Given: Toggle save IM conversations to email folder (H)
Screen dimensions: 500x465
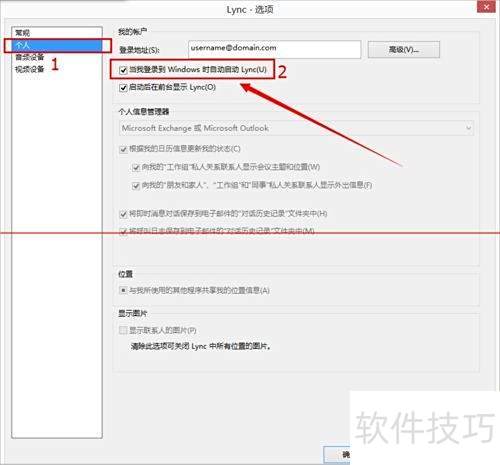Looking at the screenshot, I should tap(123, 214).
